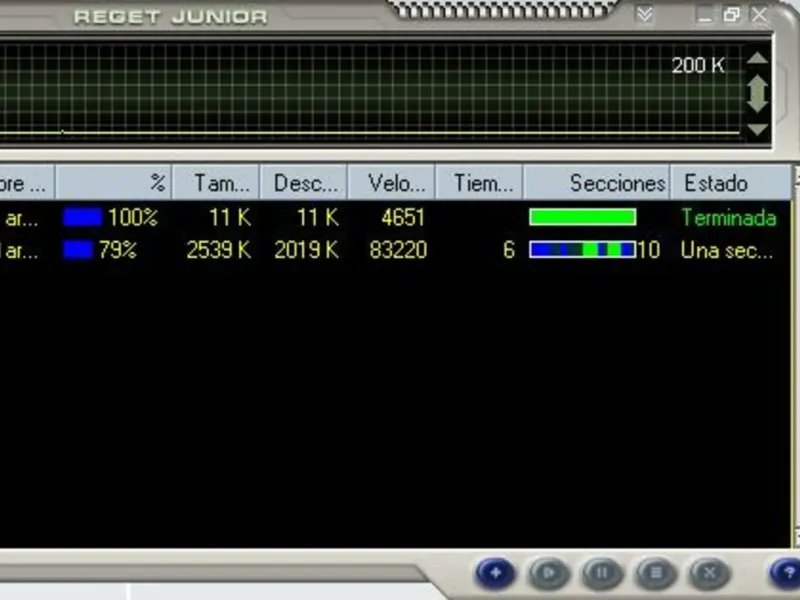The image size is (800, 600).
Task: Sort by the Secciones column header
Action: 596,182
